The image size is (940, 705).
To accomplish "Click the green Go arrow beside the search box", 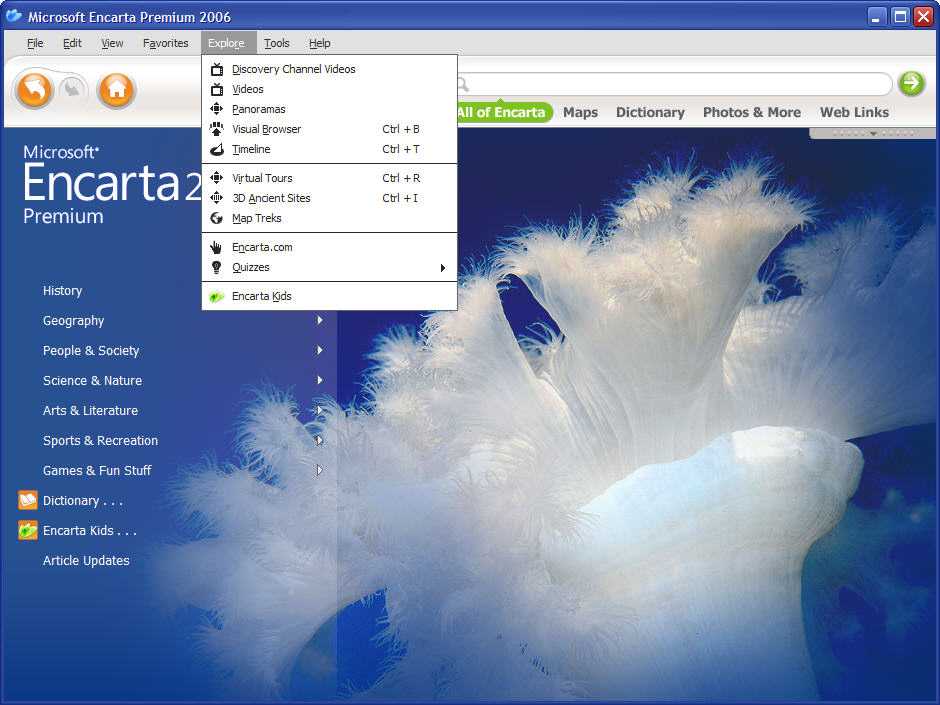I will pos(912,83).
